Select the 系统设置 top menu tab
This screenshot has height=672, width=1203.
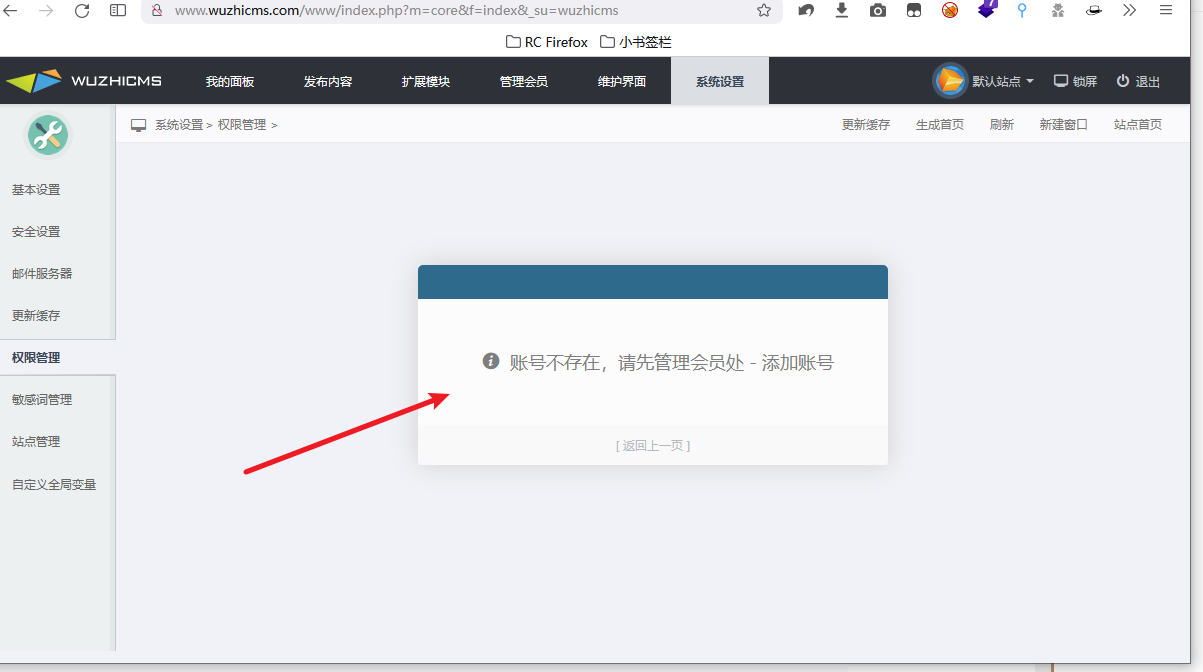[x=720, y=81]
